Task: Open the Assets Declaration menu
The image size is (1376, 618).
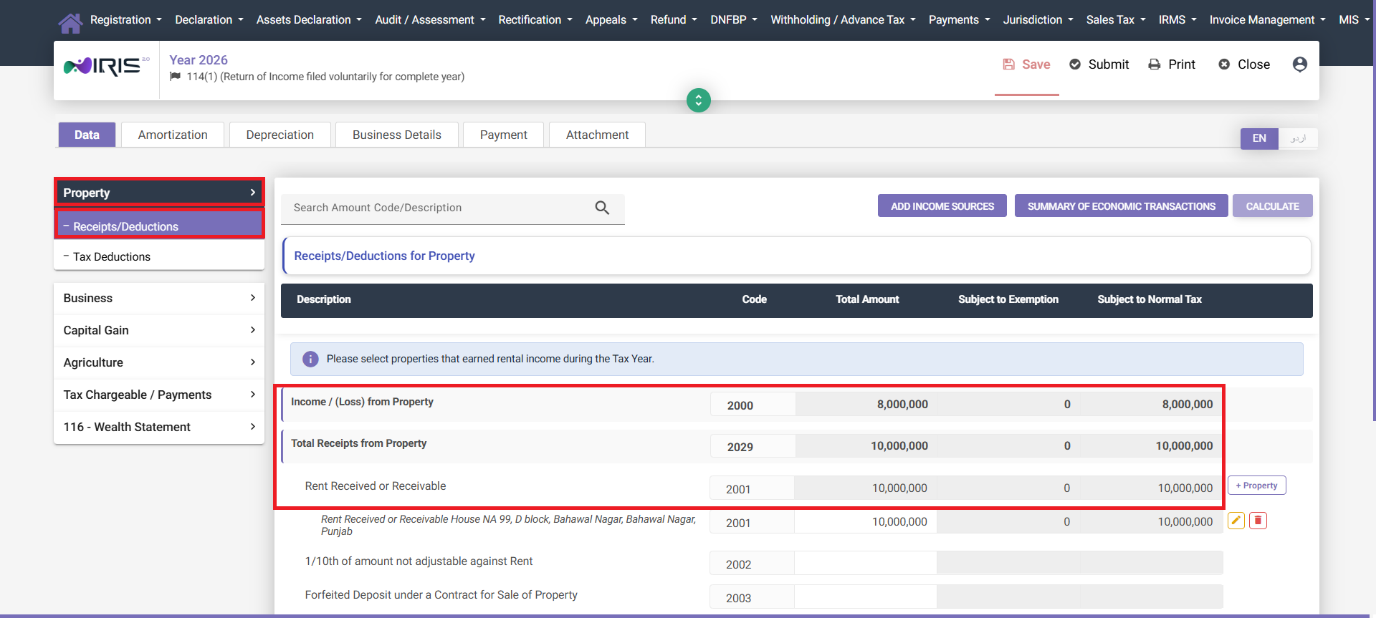Action: pyautogui.click(x=309, y=20)
